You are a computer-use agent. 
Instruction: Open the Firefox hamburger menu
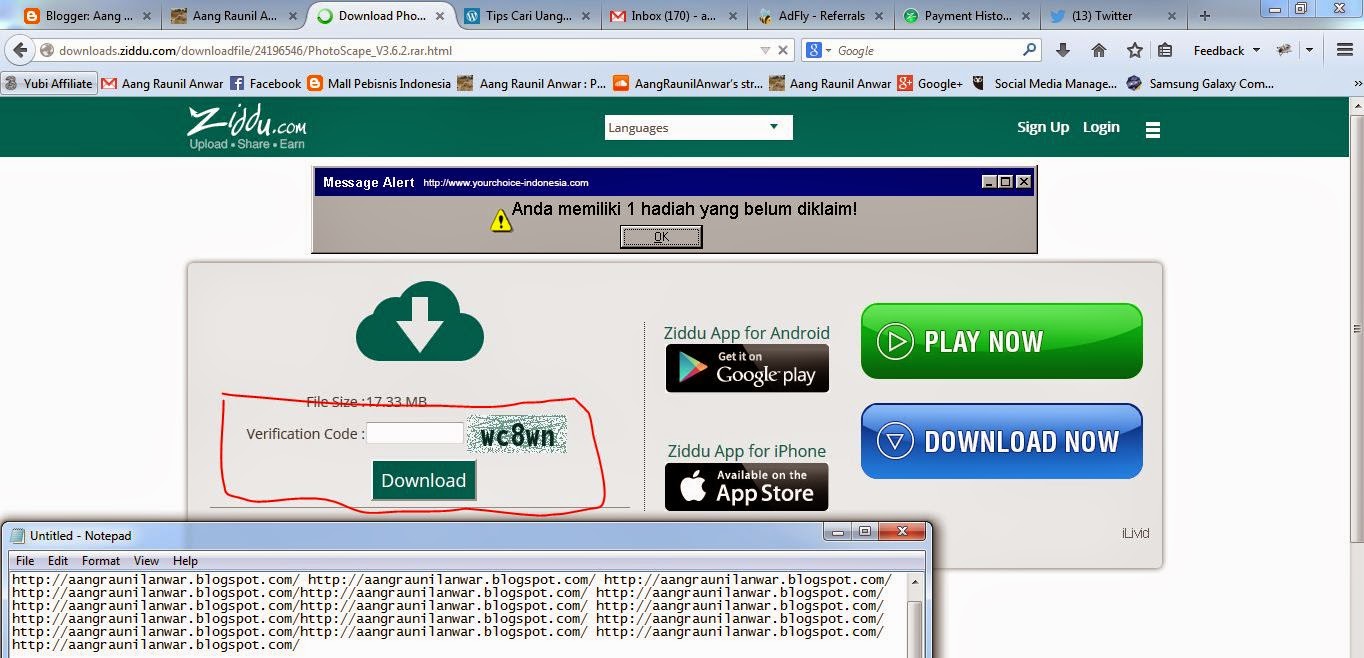coord(1345,50)
